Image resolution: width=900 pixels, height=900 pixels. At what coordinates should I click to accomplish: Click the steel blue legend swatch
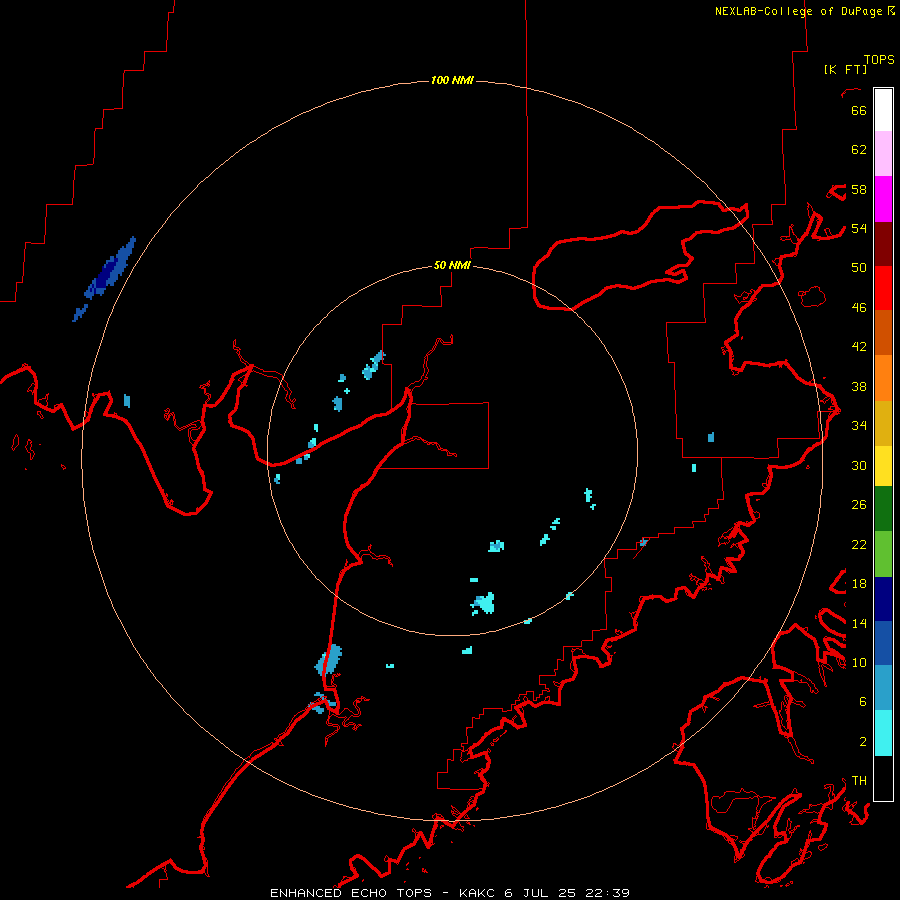pyautogui.click(x=883, y=688)
